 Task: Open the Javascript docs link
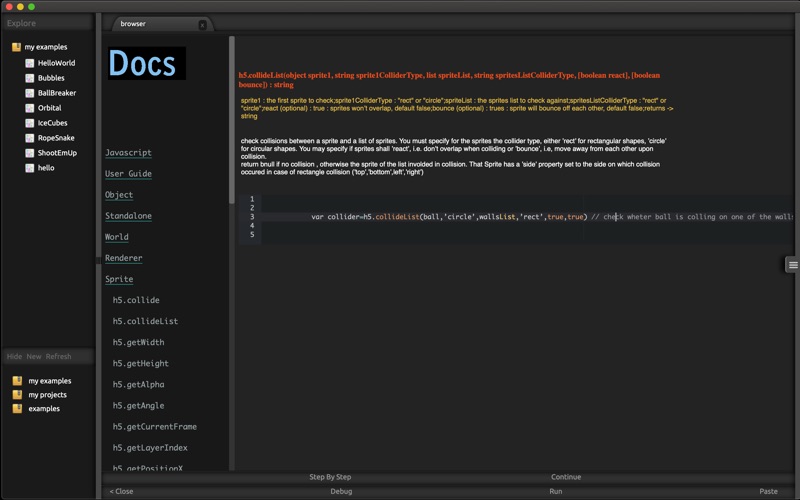(128, 153)
